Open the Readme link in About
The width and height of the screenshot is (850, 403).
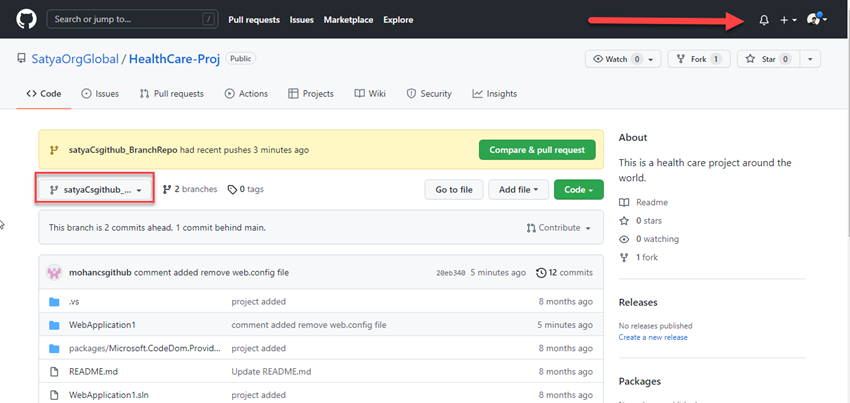(643, 202)
